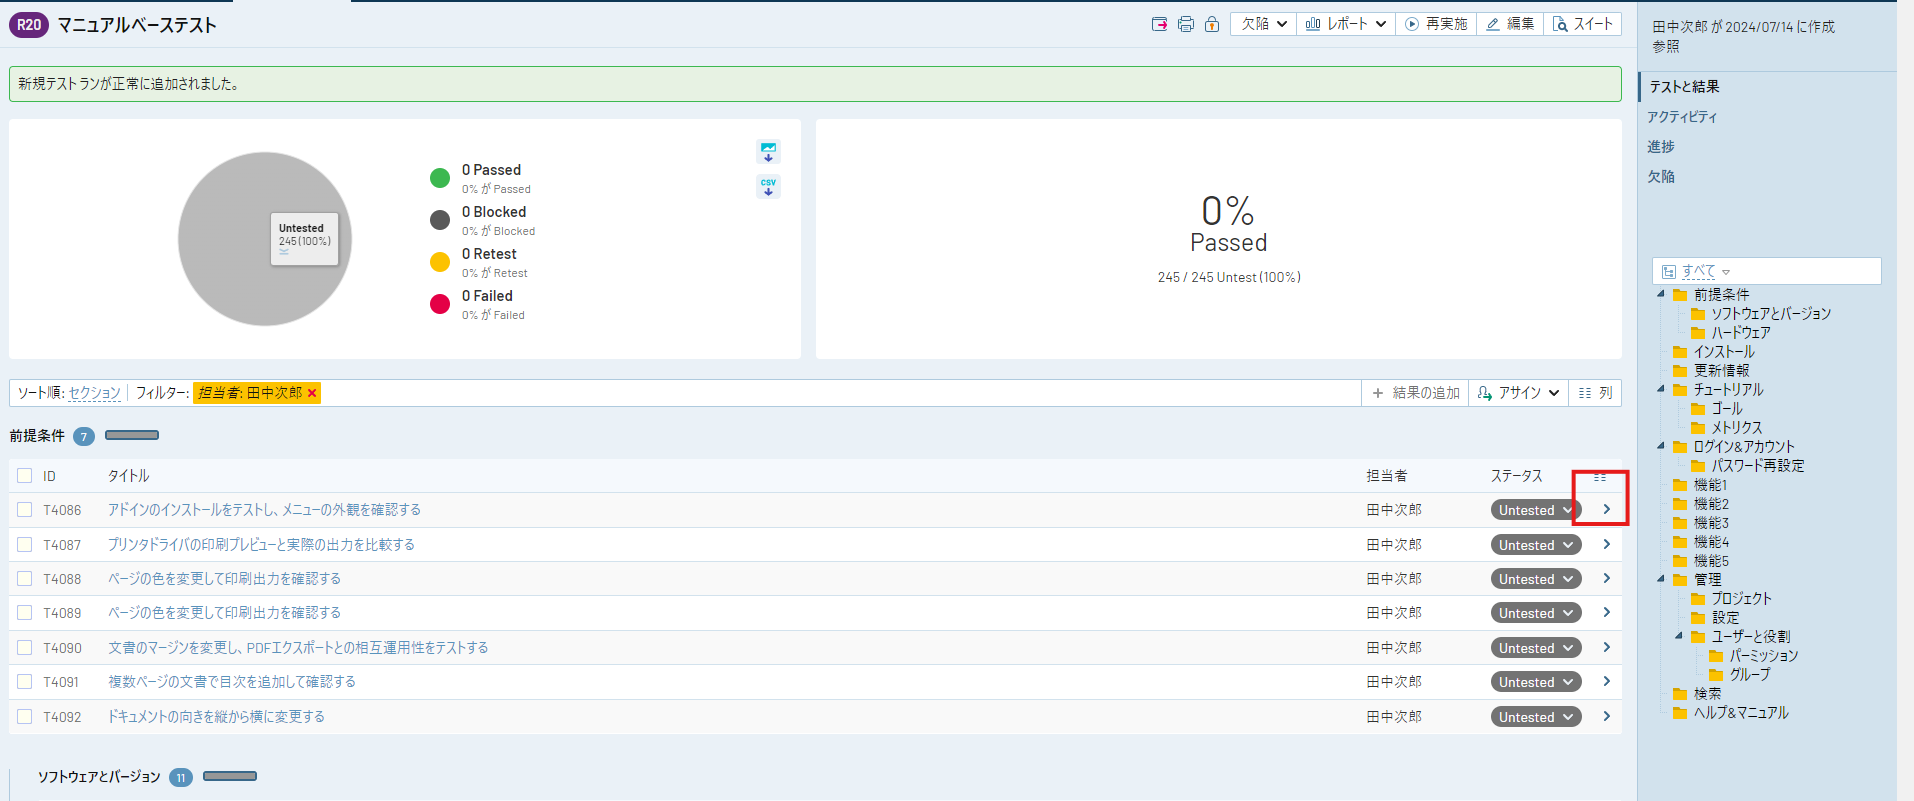Click the print icon in the header
The image size is (1914, 801).
click(x=1186, y=24)
